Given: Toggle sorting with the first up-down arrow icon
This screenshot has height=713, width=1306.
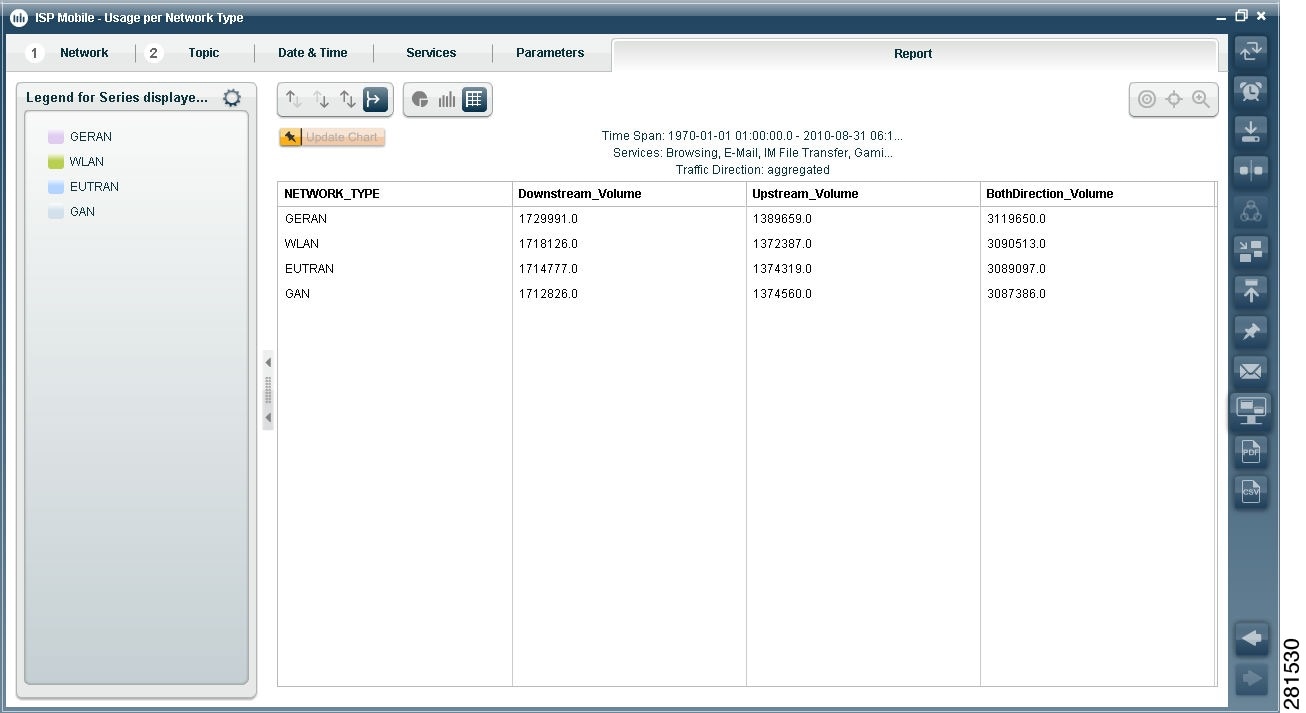Looking at the screenshot, I should pyautogui.click(x=293, y=99).
